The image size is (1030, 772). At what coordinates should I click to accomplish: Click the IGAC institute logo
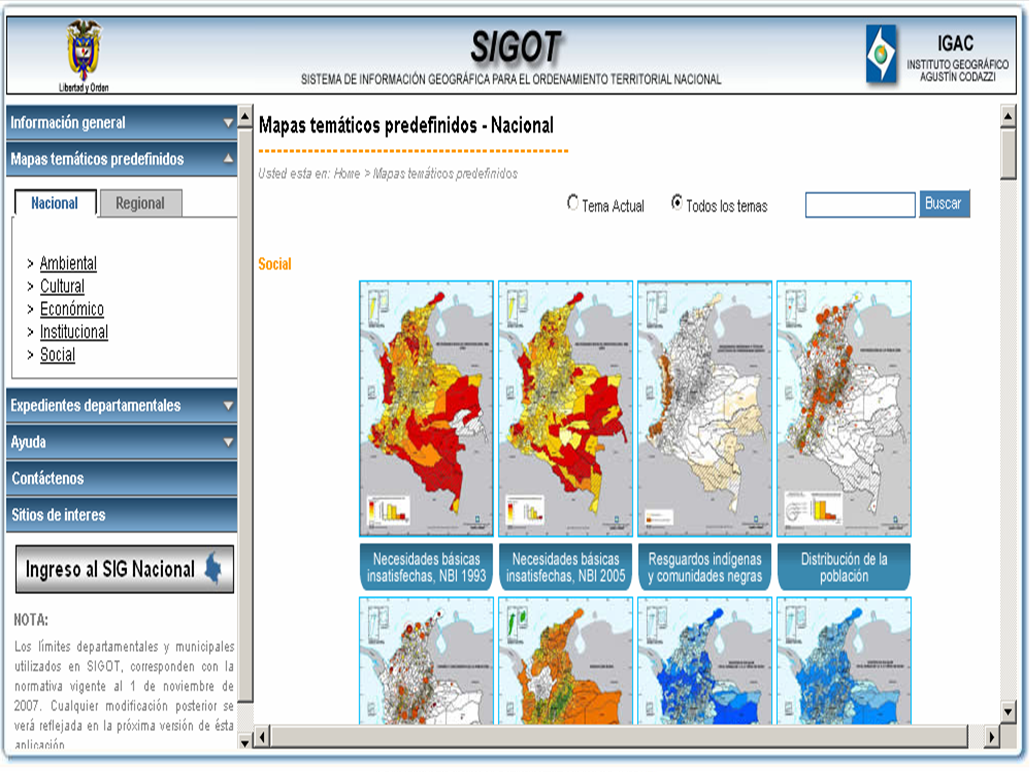click(x=884, y=54)
